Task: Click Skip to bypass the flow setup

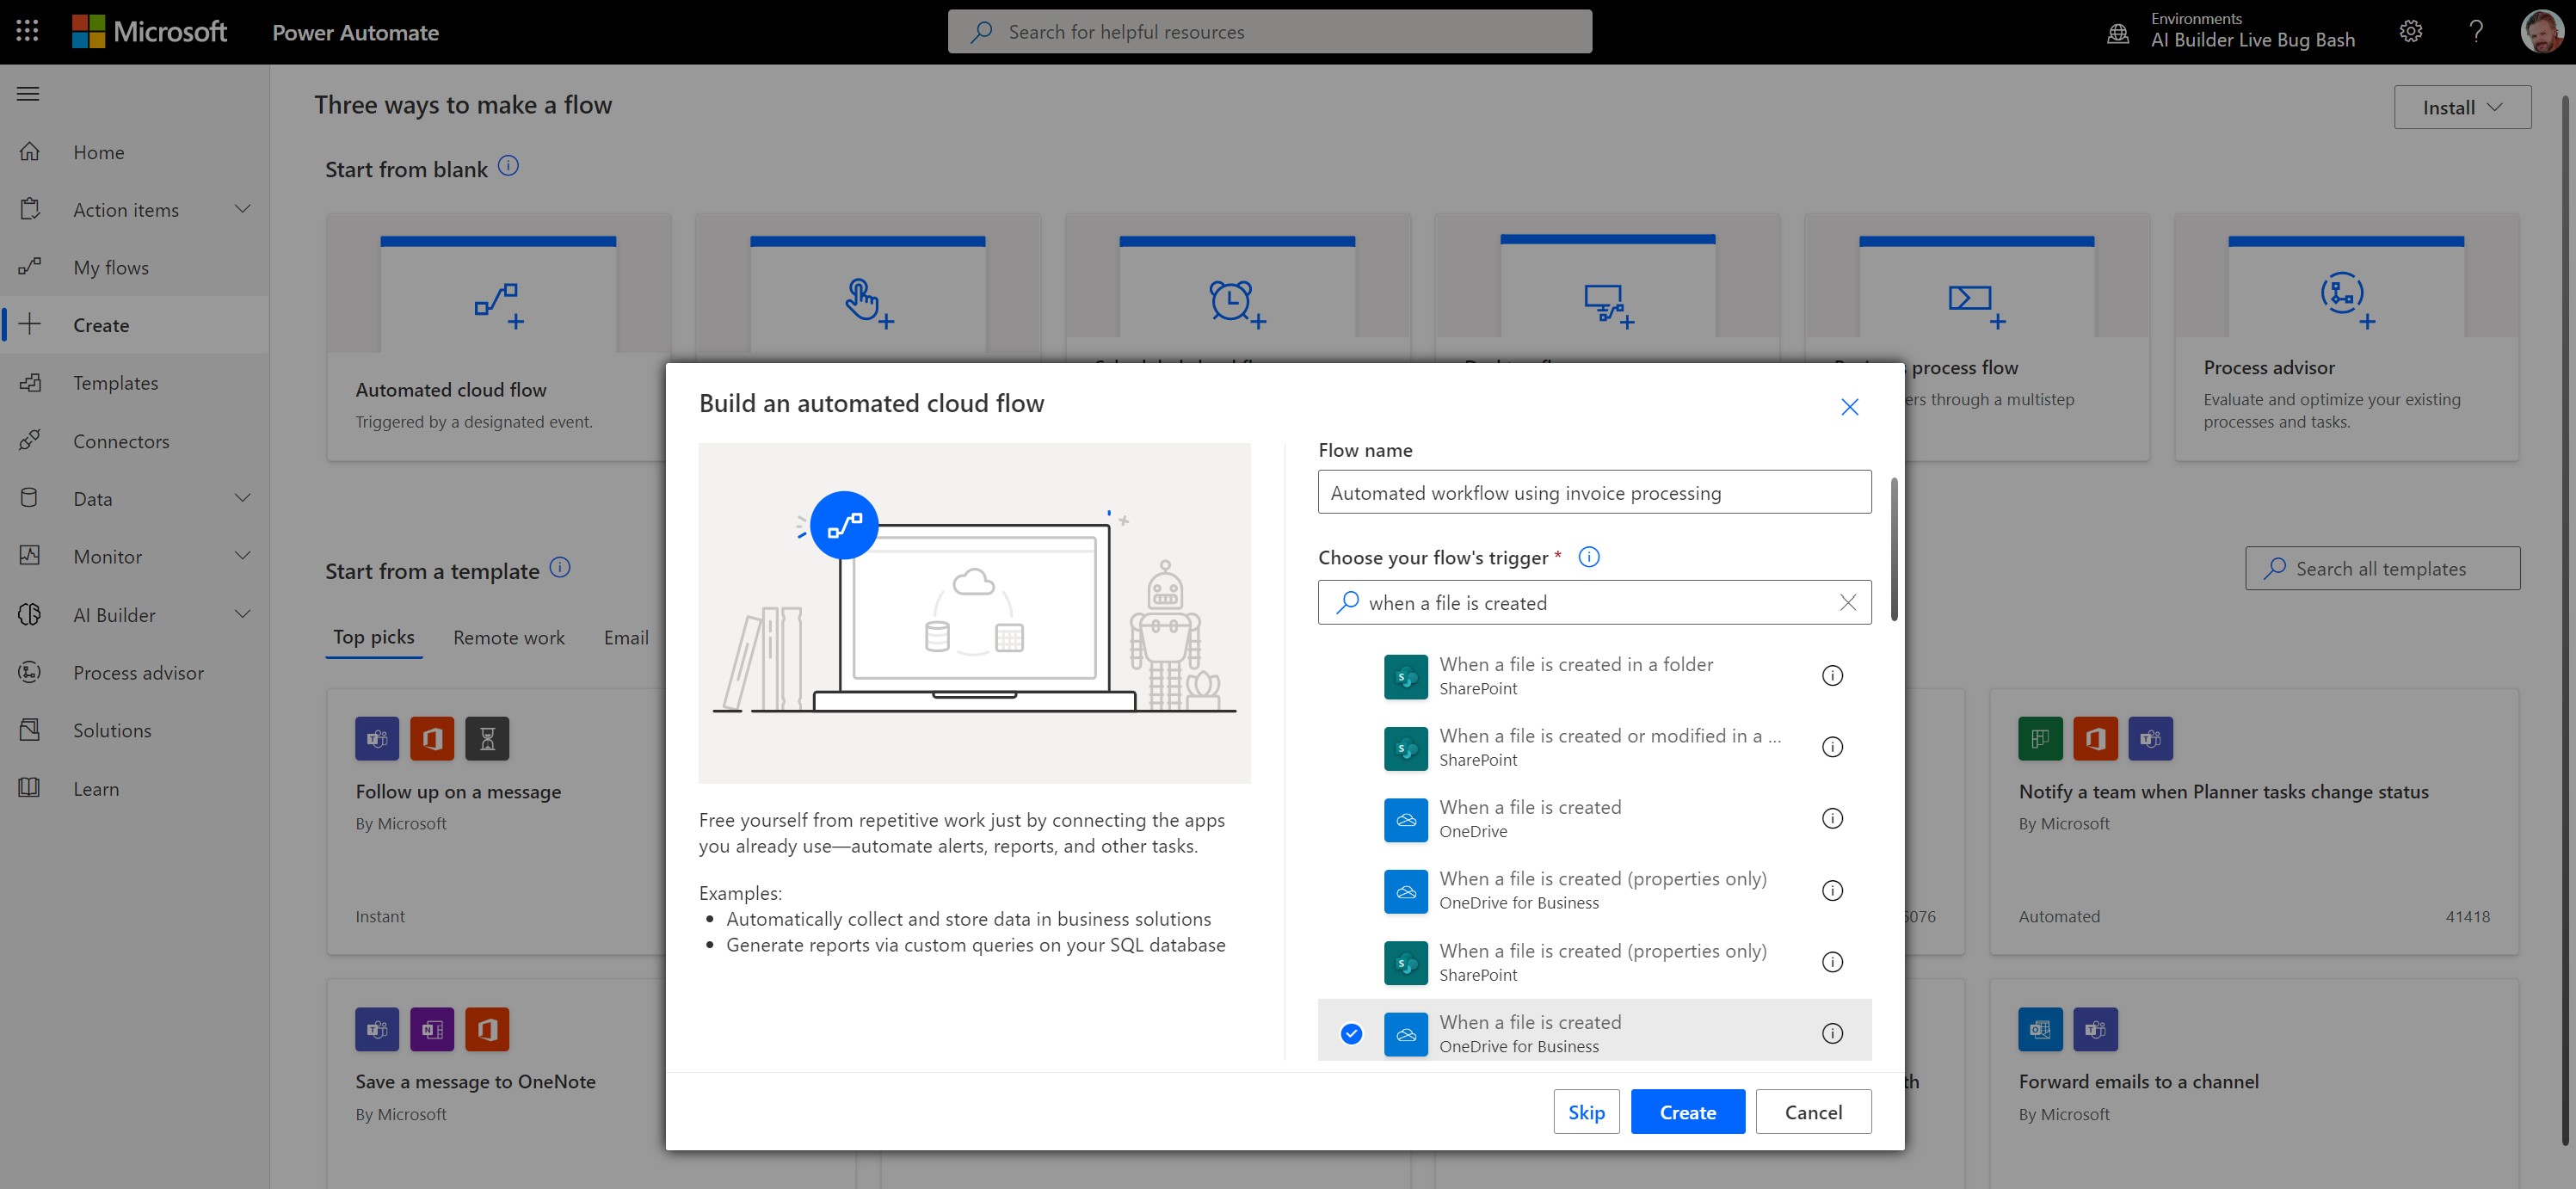Action: [1587, 1111]
